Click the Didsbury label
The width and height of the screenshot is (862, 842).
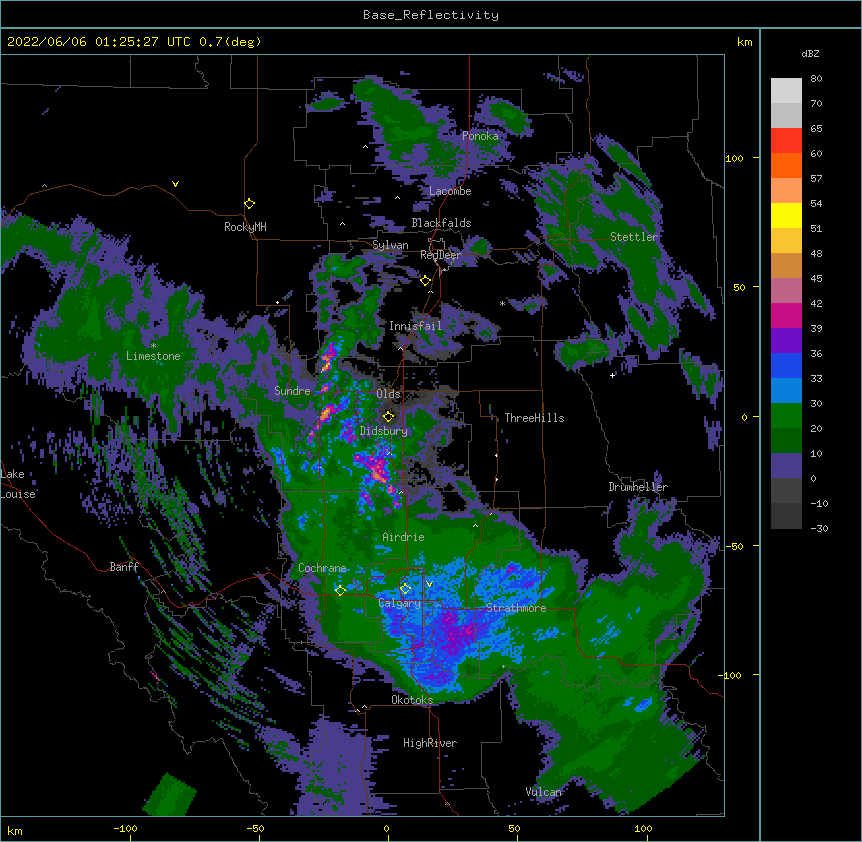pos(384,431)
